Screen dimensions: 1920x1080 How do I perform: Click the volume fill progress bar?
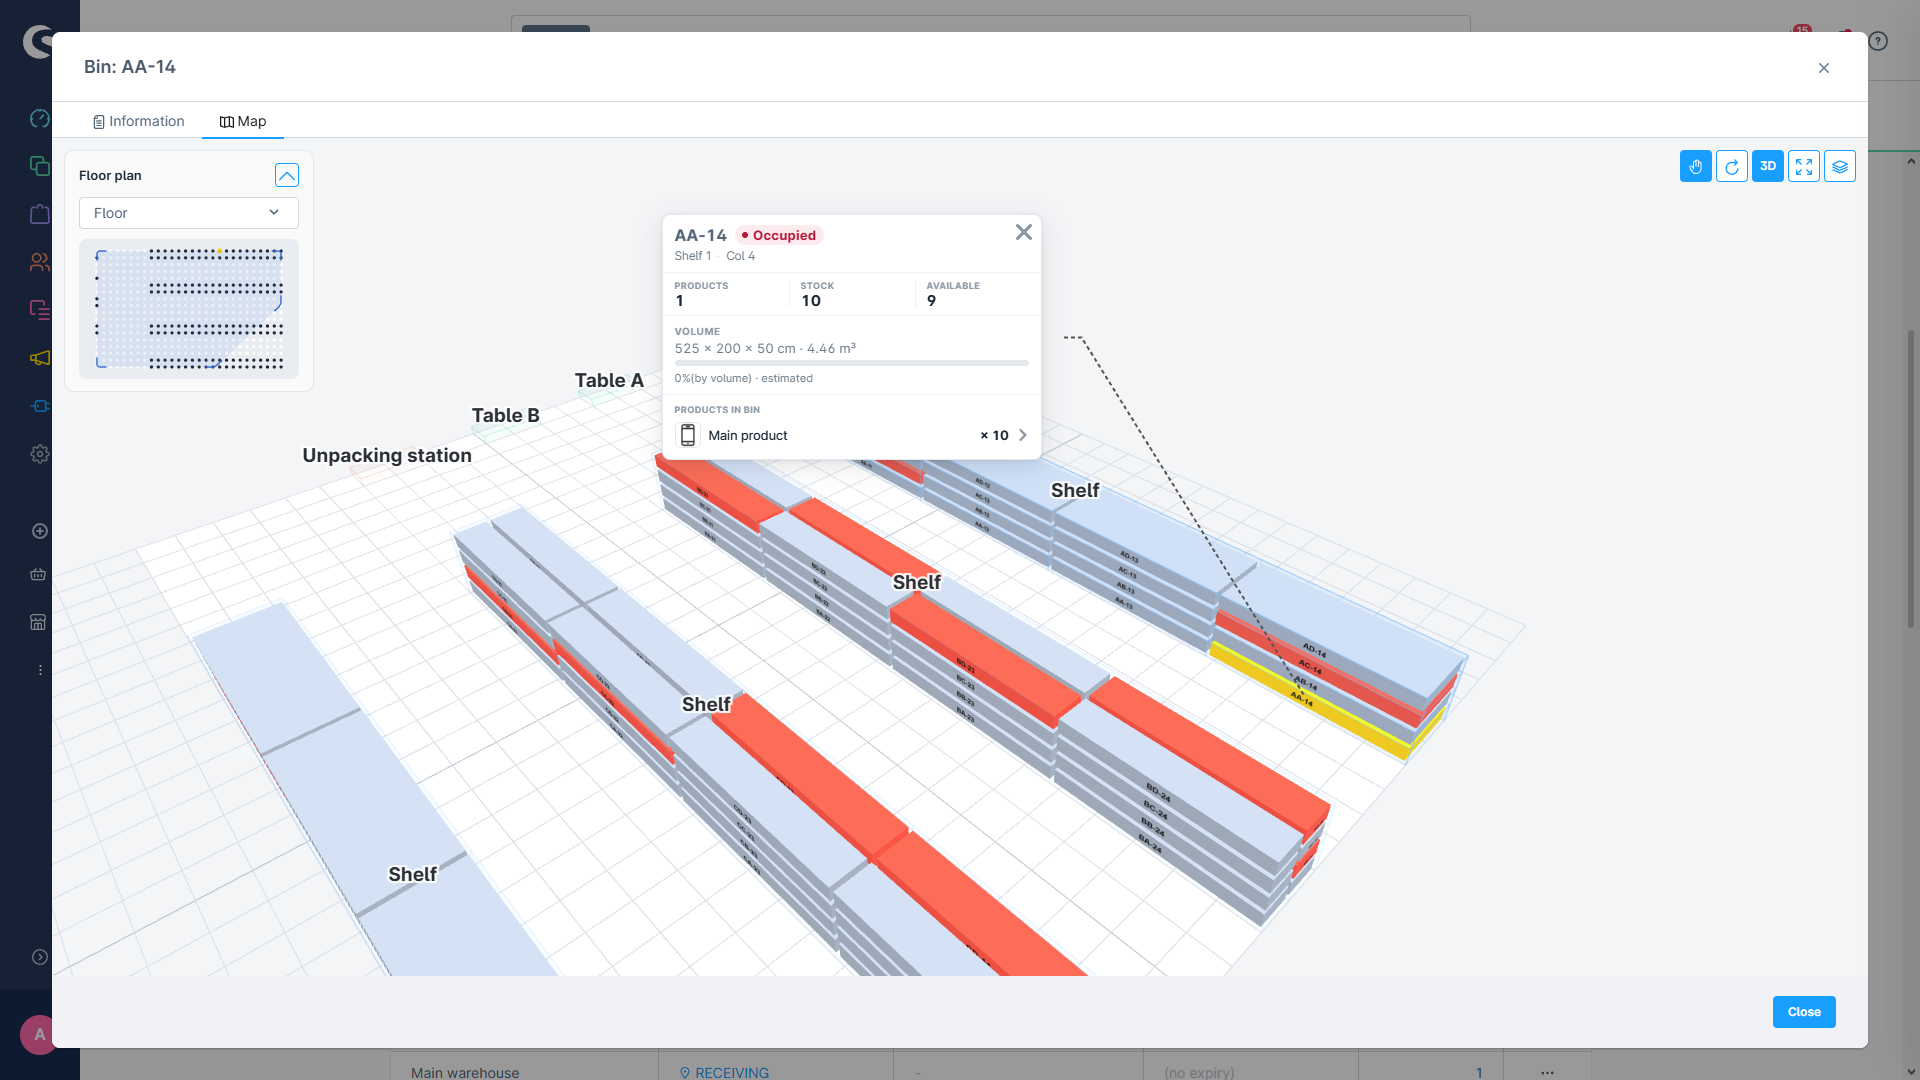(x=851, y=363)
